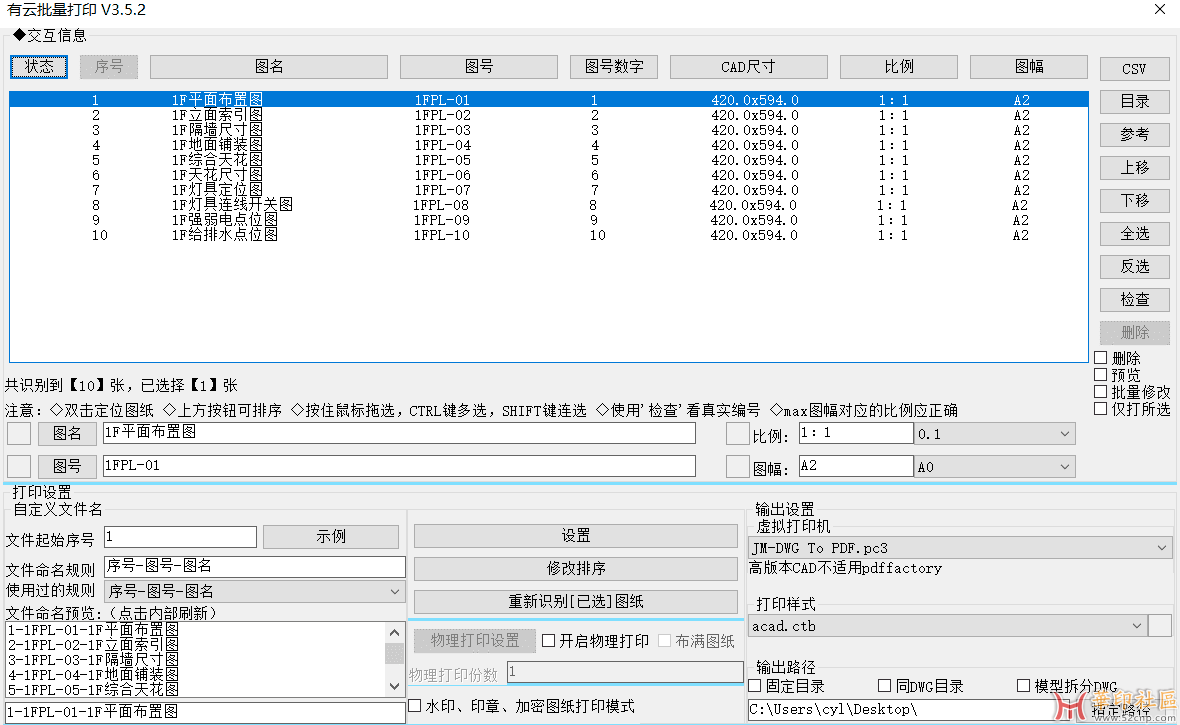Enable the 预览 checkbox
This screenshot has width=1180, height=725.
tap(1100, 375)
